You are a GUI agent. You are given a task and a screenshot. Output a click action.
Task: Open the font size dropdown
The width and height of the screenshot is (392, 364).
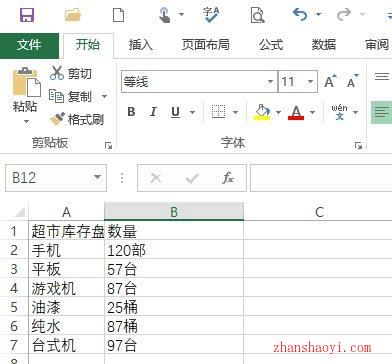[310, 81]
